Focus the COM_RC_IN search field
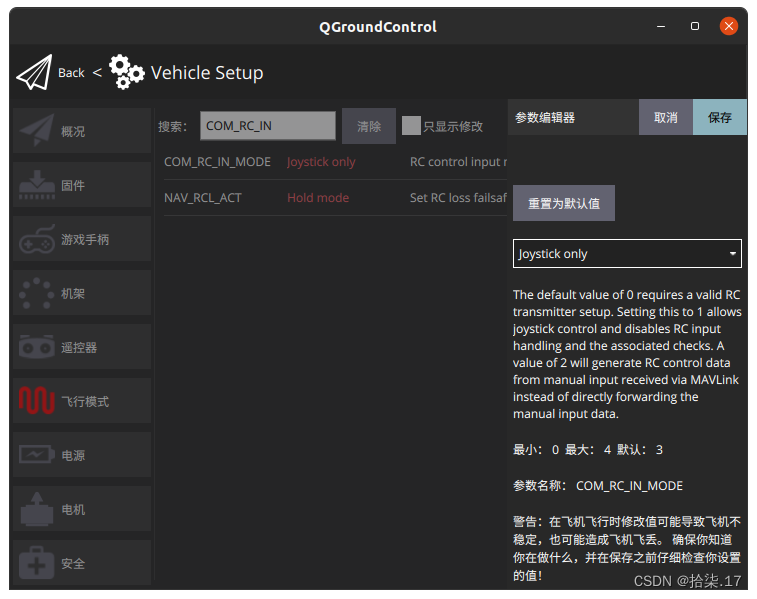The image size is (757, 599). 268,126
